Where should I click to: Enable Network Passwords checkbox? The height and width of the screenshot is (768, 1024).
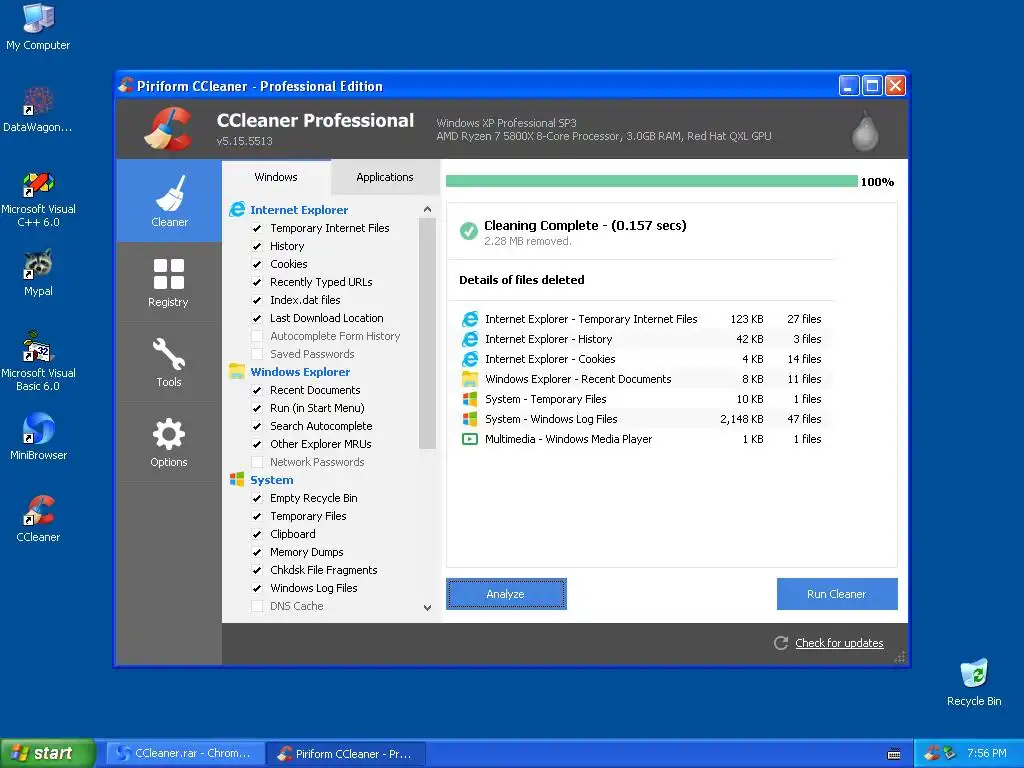tap(257, 462)
